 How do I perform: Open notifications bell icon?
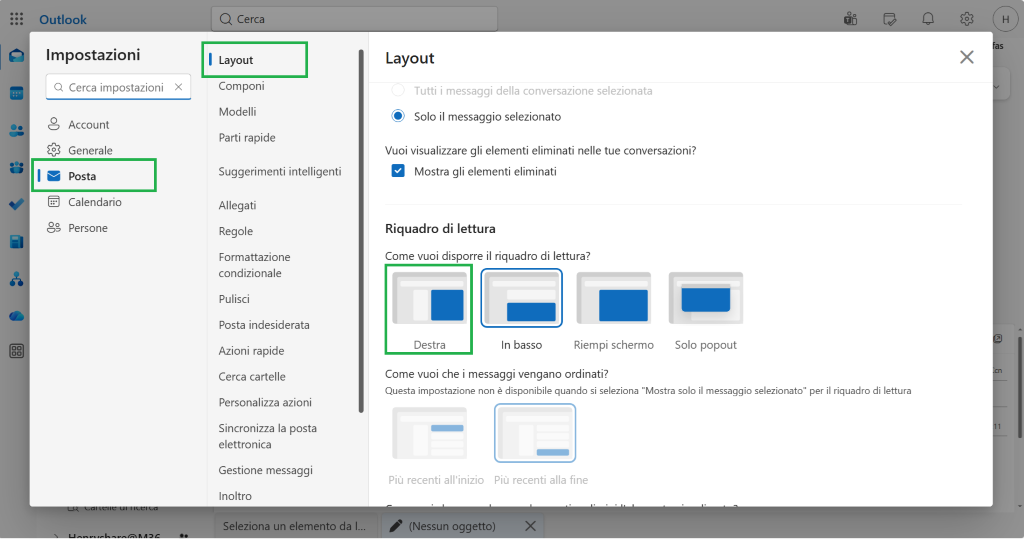pyautogui.click(x=928, y=19)
